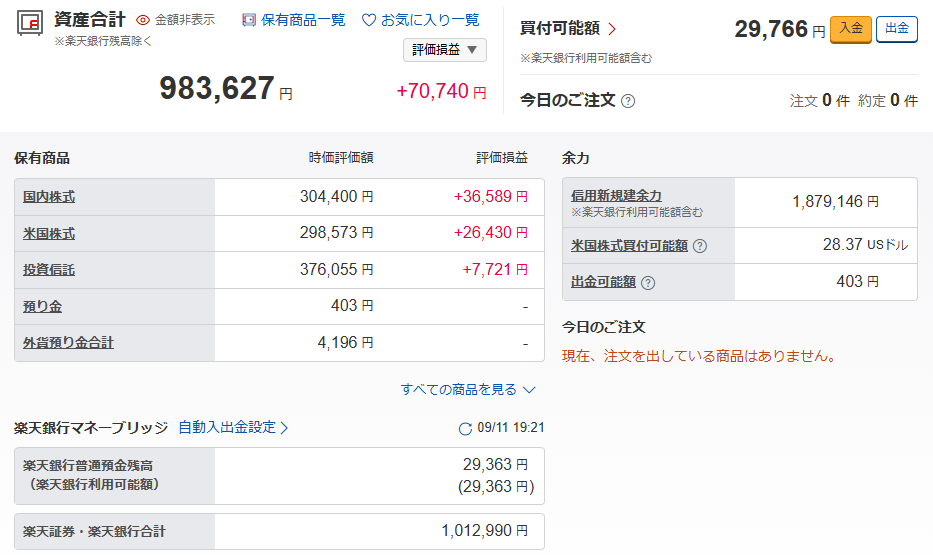Select 国内株式 gain +36,589 円
Image resolution: width=933 pixels, height=555 pixels.
(490, 196)
